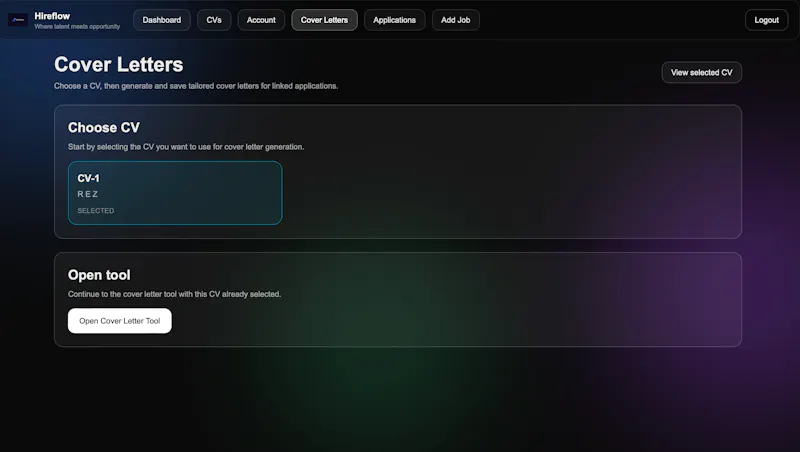Click the Hireflow logo icon
The height and width of the screenshot is (452, 800).
[x=18, y=20]
